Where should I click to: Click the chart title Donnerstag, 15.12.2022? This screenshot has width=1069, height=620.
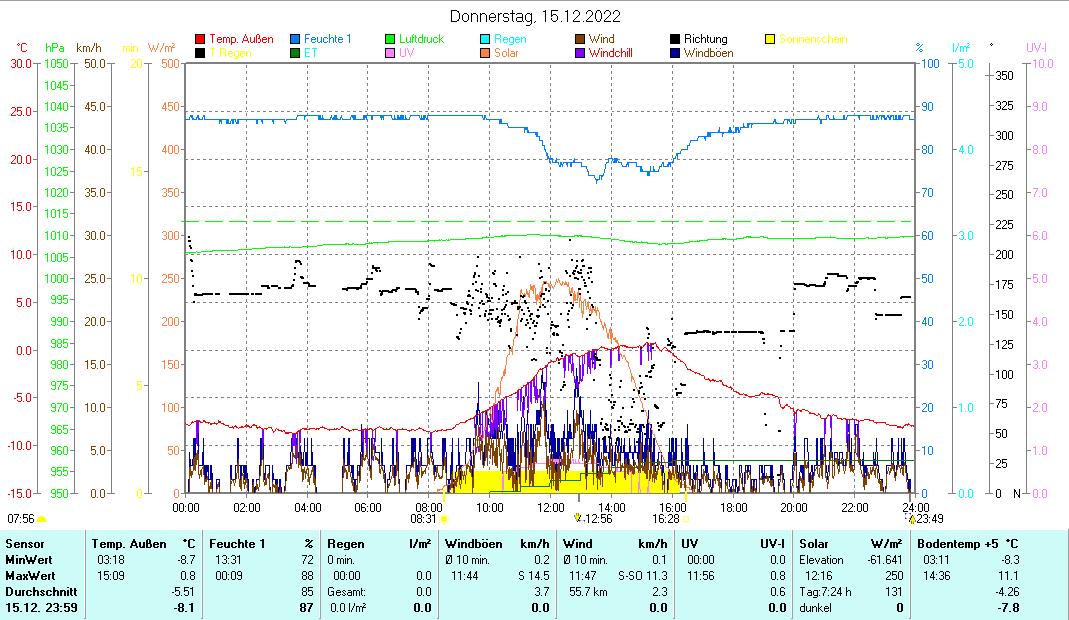tap(535, 16)
